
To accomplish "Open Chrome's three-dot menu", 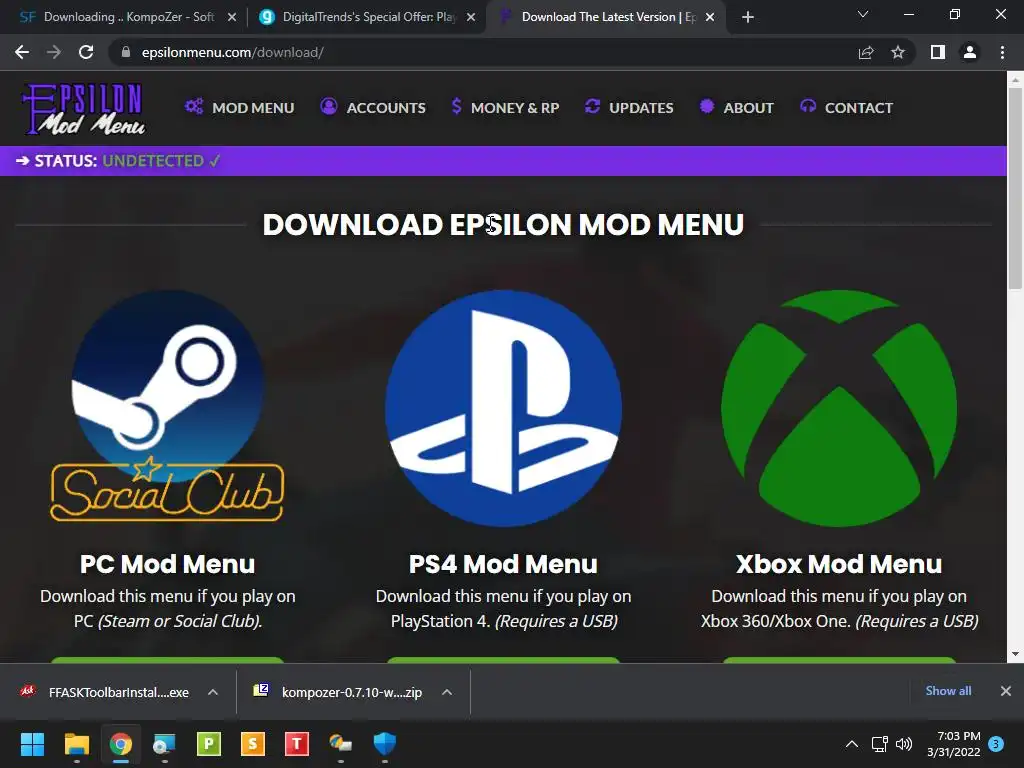I will (x=1002, y=52).
